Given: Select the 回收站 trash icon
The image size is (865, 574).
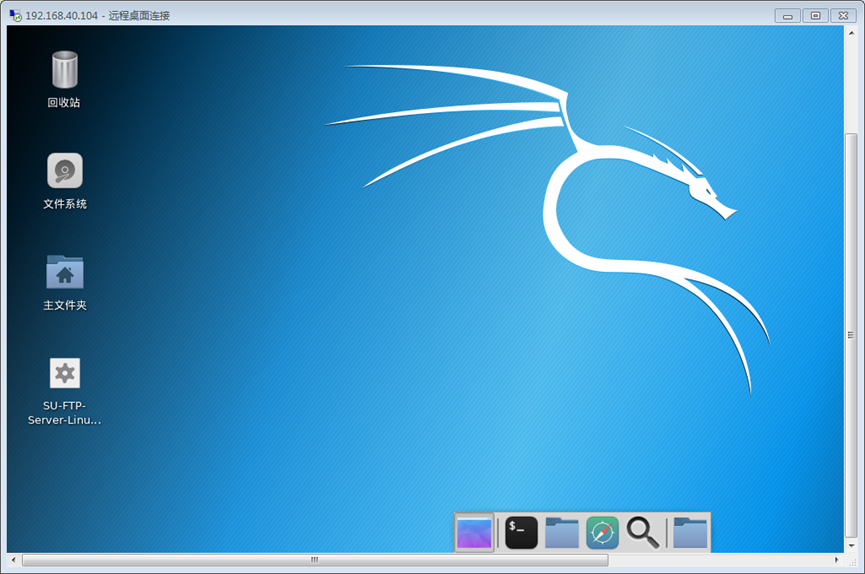Looking at the screenshot, I should [x=65, y=70].
